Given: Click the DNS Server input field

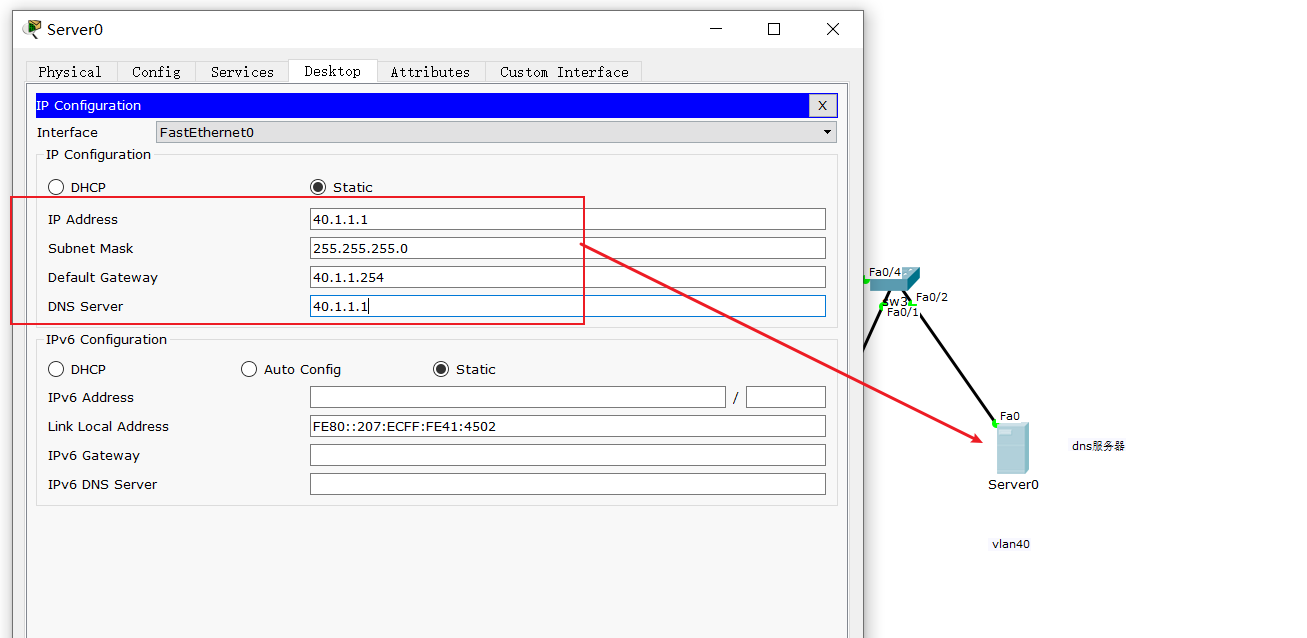Looking at the screenshot, I should point(567,306).
